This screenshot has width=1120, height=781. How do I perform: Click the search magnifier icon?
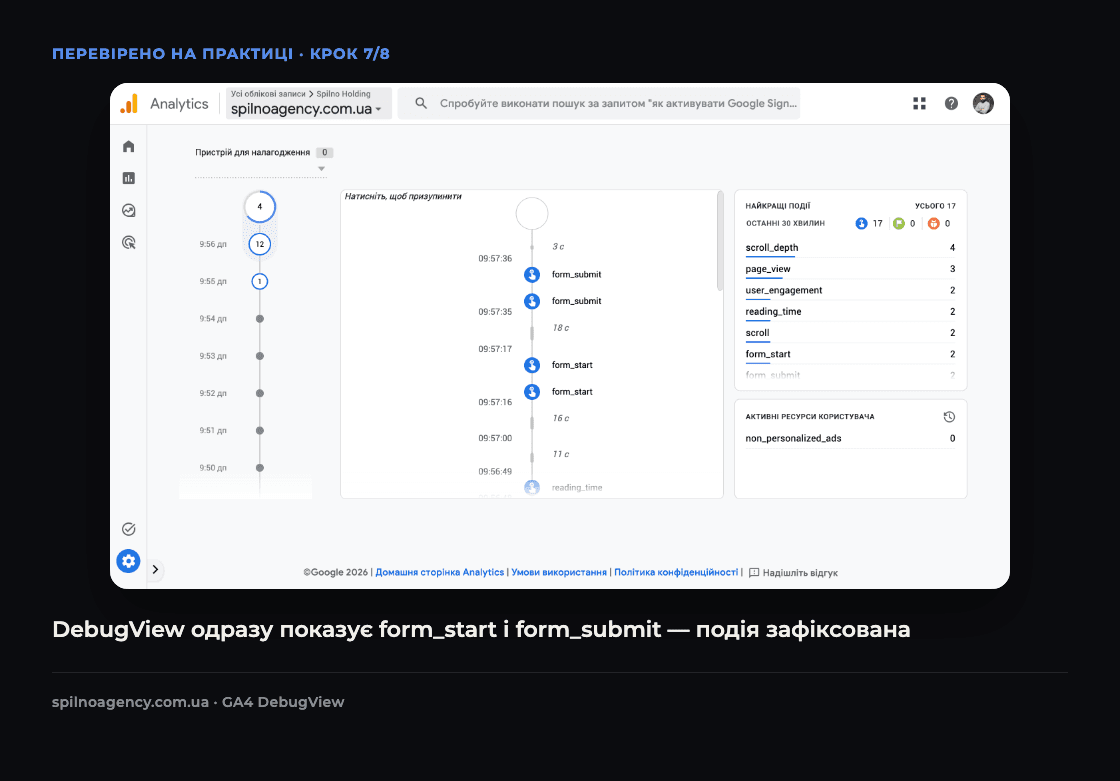(421, 104)
